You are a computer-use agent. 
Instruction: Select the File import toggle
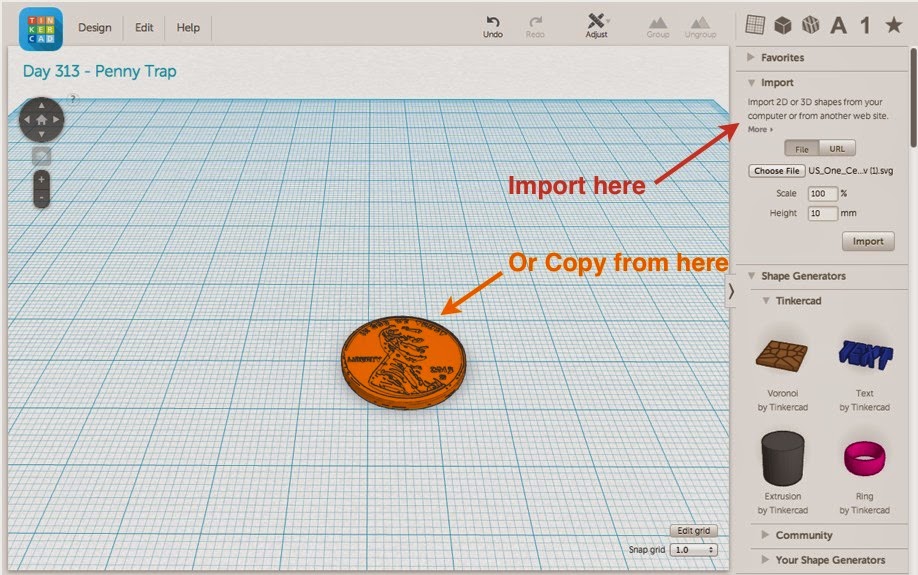801,149
